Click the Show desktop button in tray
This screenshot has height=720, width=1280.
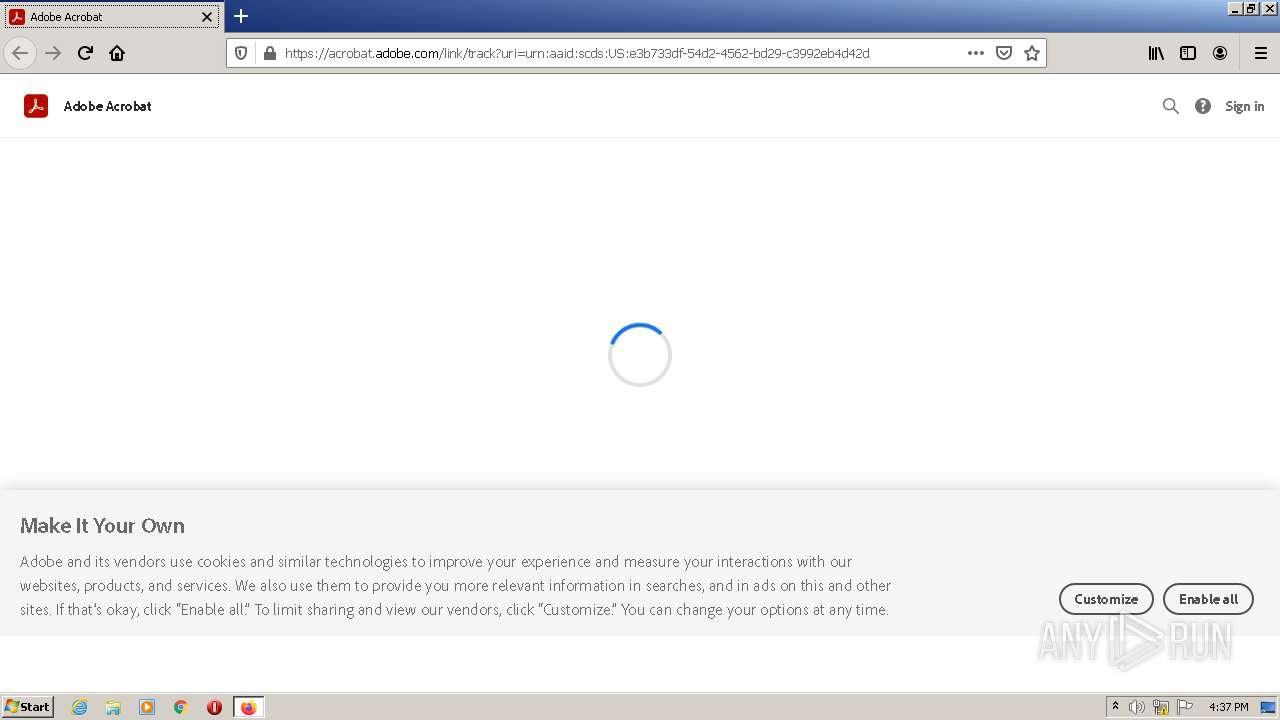(x=1268, y=707)
